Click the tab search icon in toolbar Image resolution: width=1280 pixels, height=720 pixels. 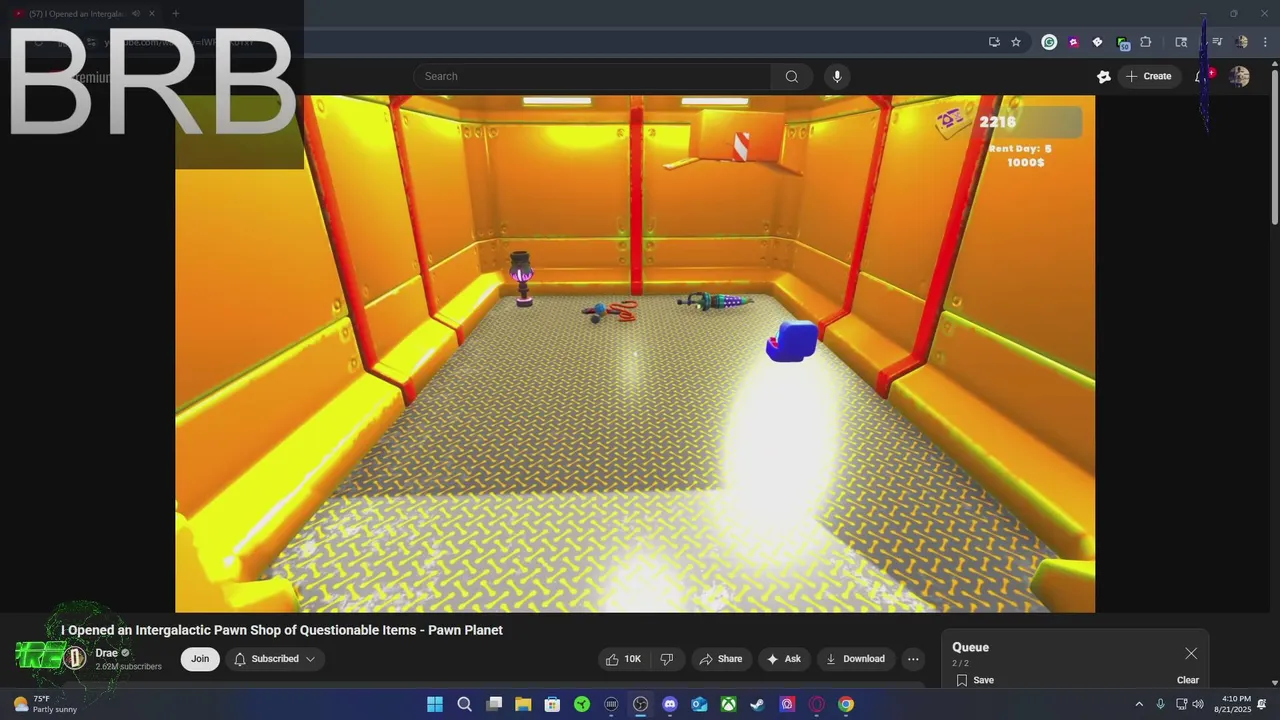click(1181, 42)
